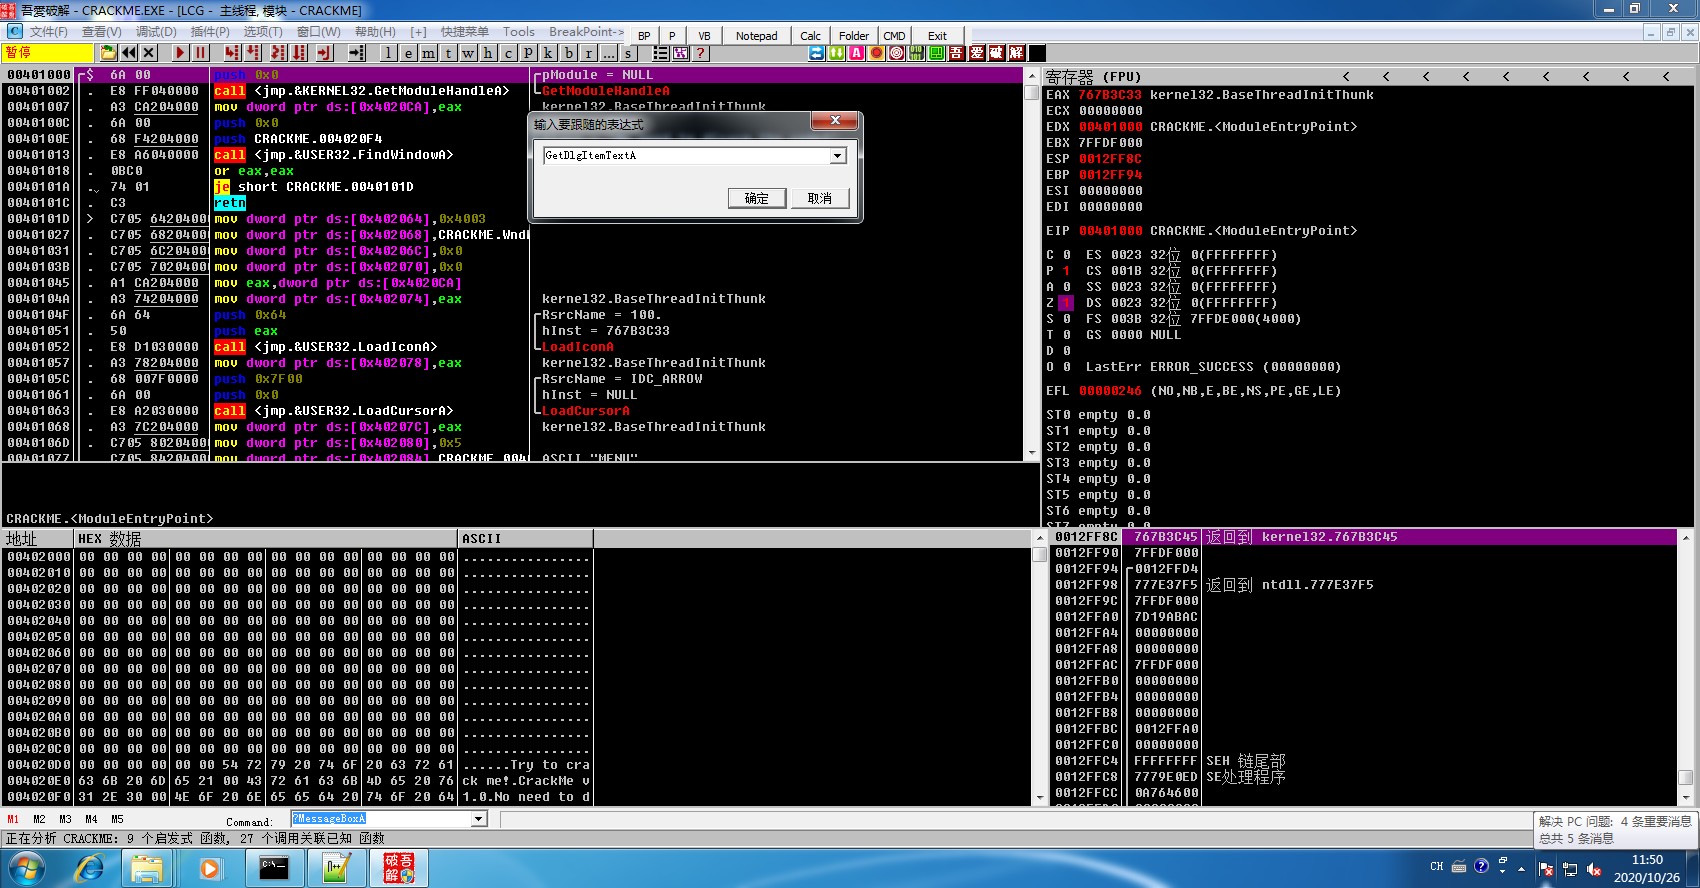Screen dimensions: 1700x888
Task: Open the breakpoints 'b' window icon
Action: pos(568,53)
